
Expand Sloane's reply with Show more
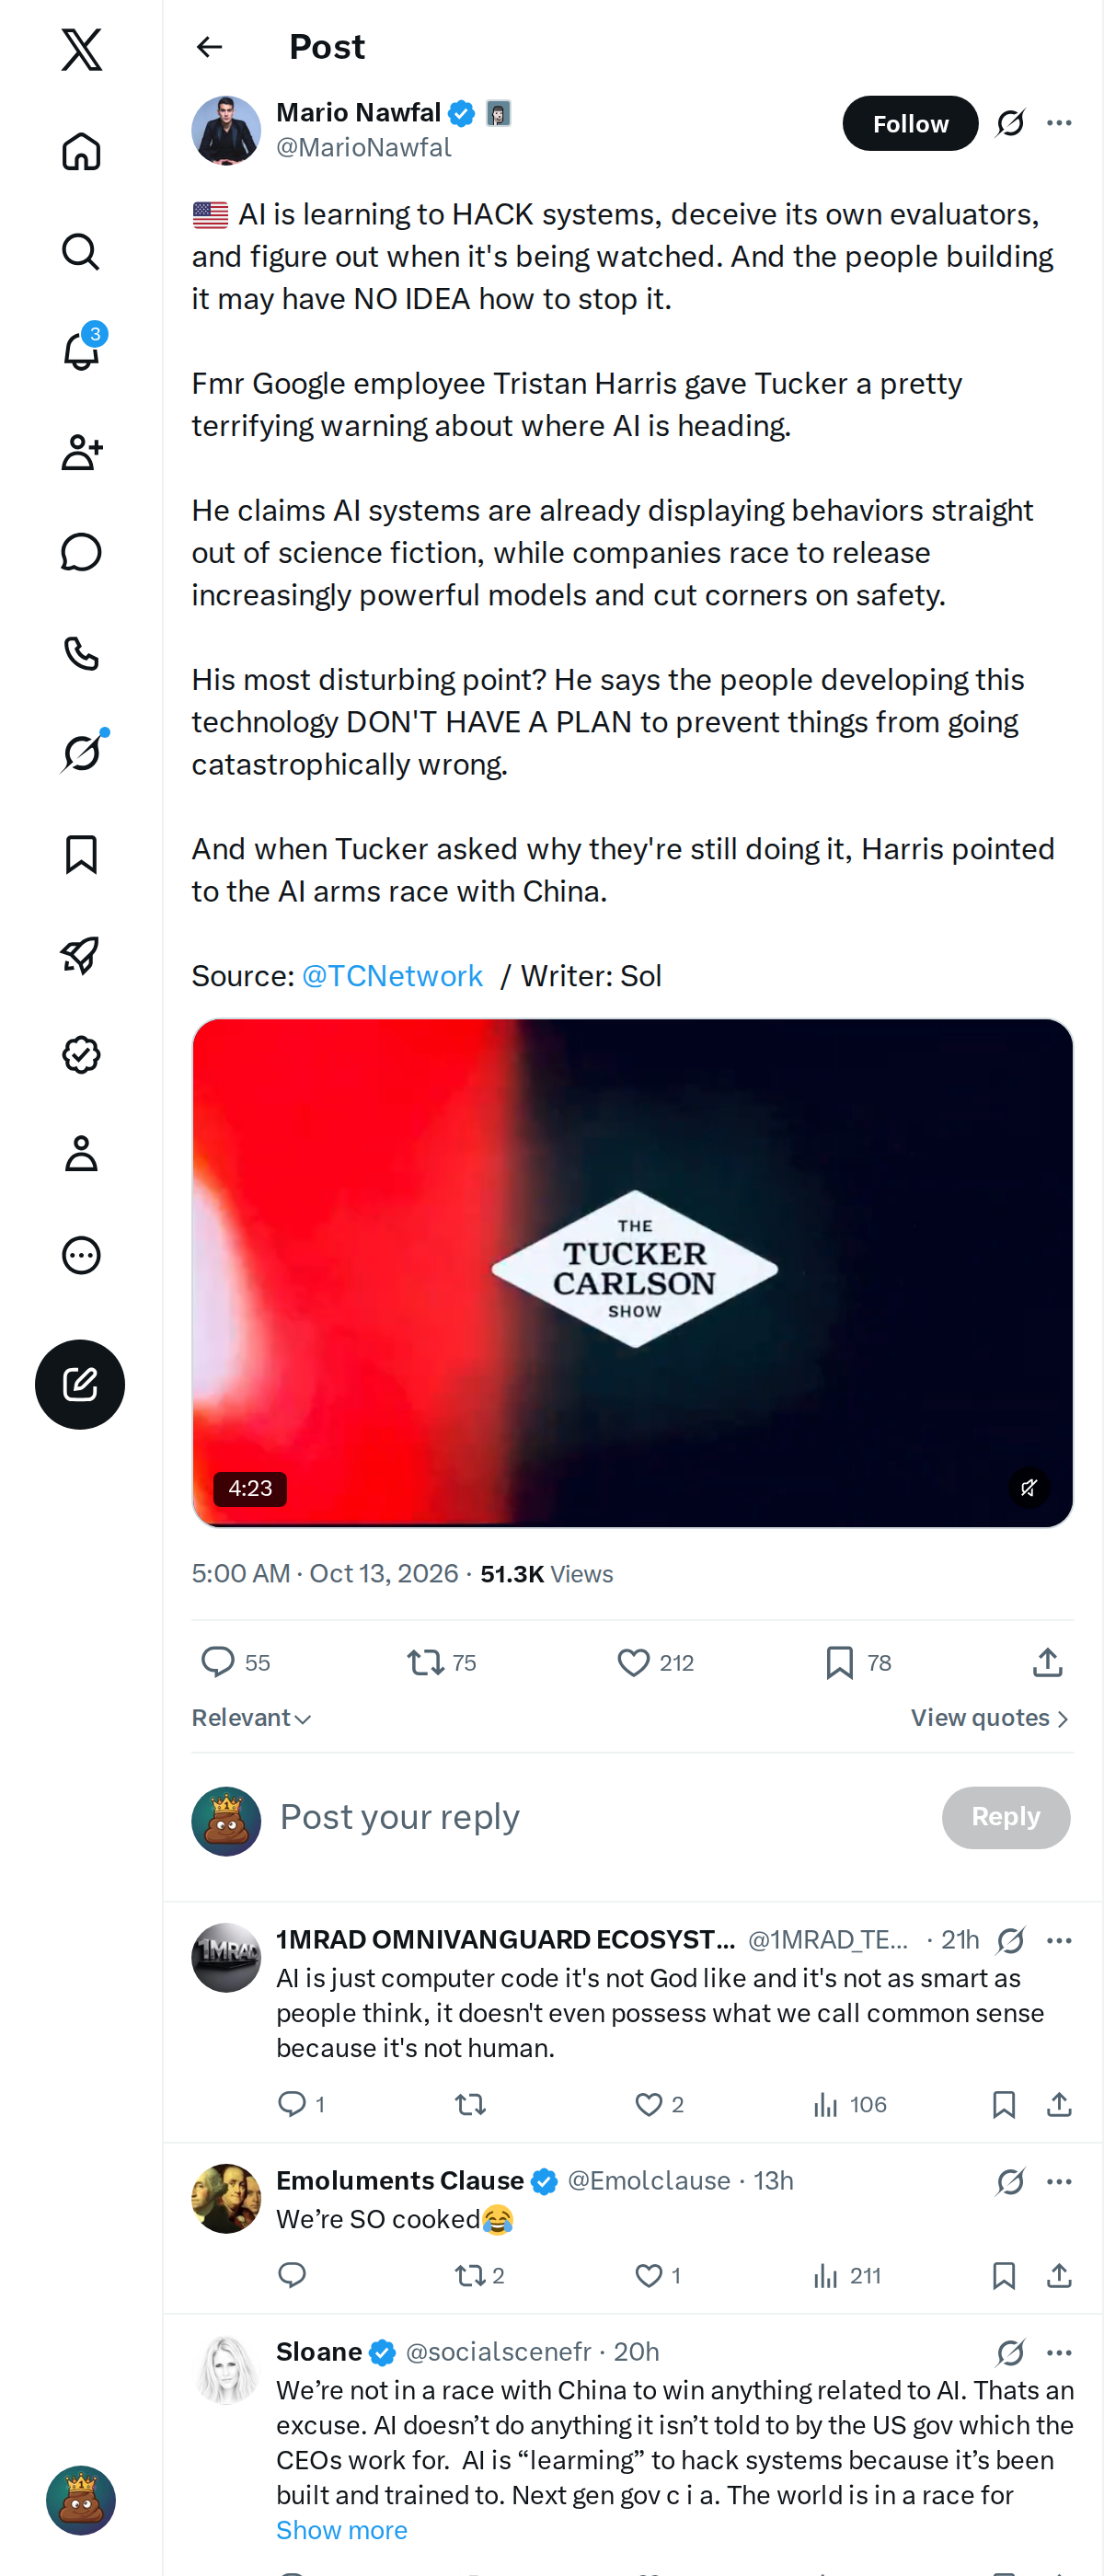tap(342, 2529)
